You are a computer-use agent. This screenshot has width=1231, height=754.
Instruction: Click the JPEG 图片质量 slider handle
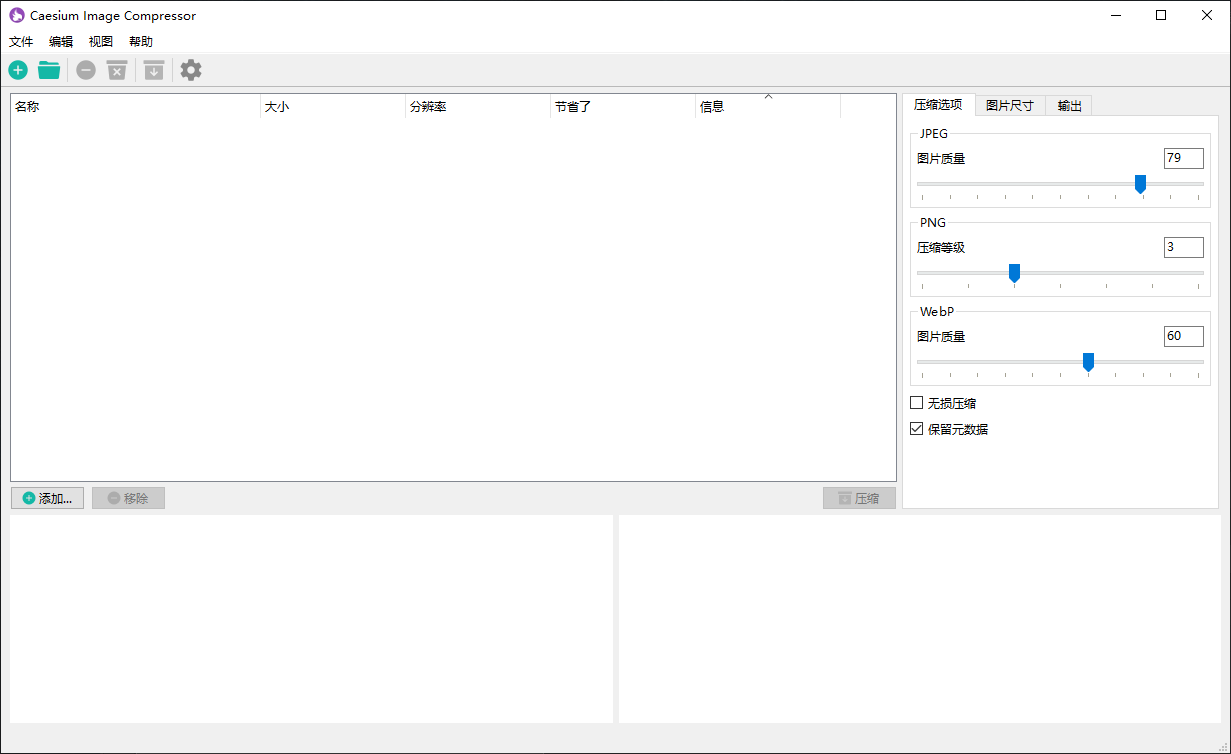(x=1140, y=184)
